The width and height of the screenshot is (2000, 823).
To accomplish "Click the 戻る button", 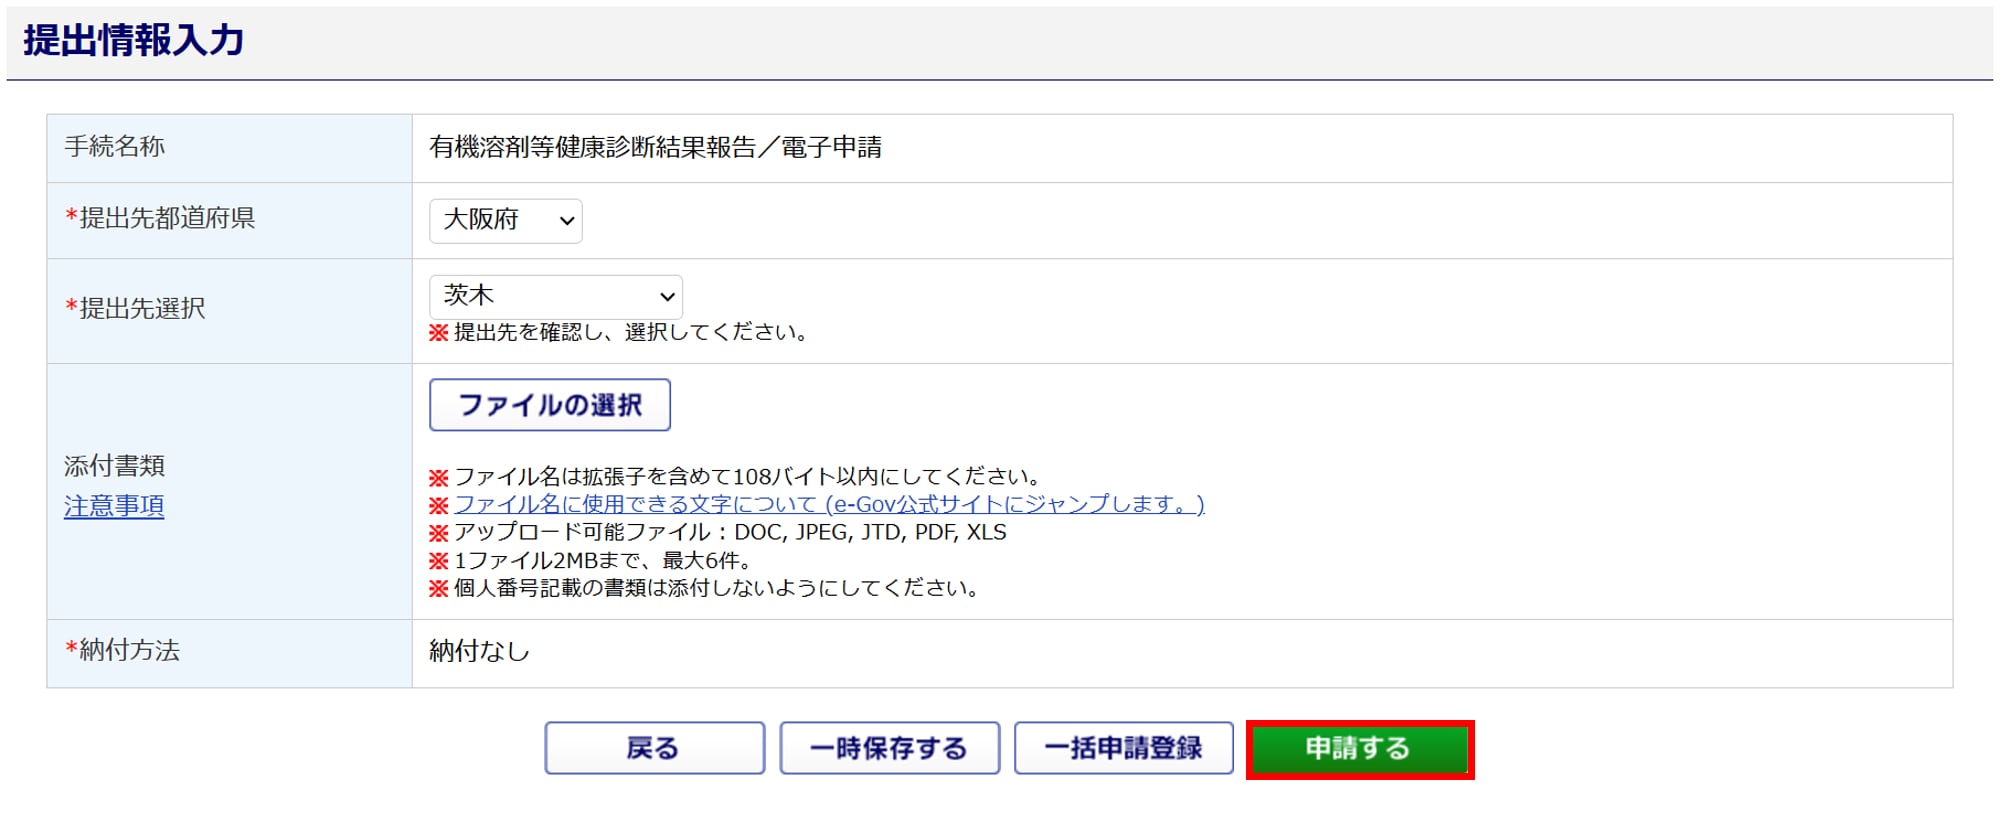I will 655,748.
